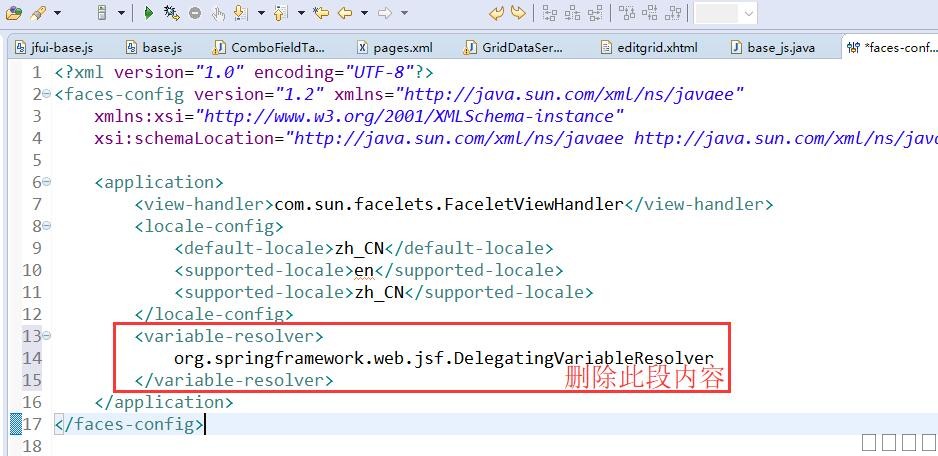Click the gray Terminate stop icon
This screenshot has width=938, height=456.
coord(194,13)
